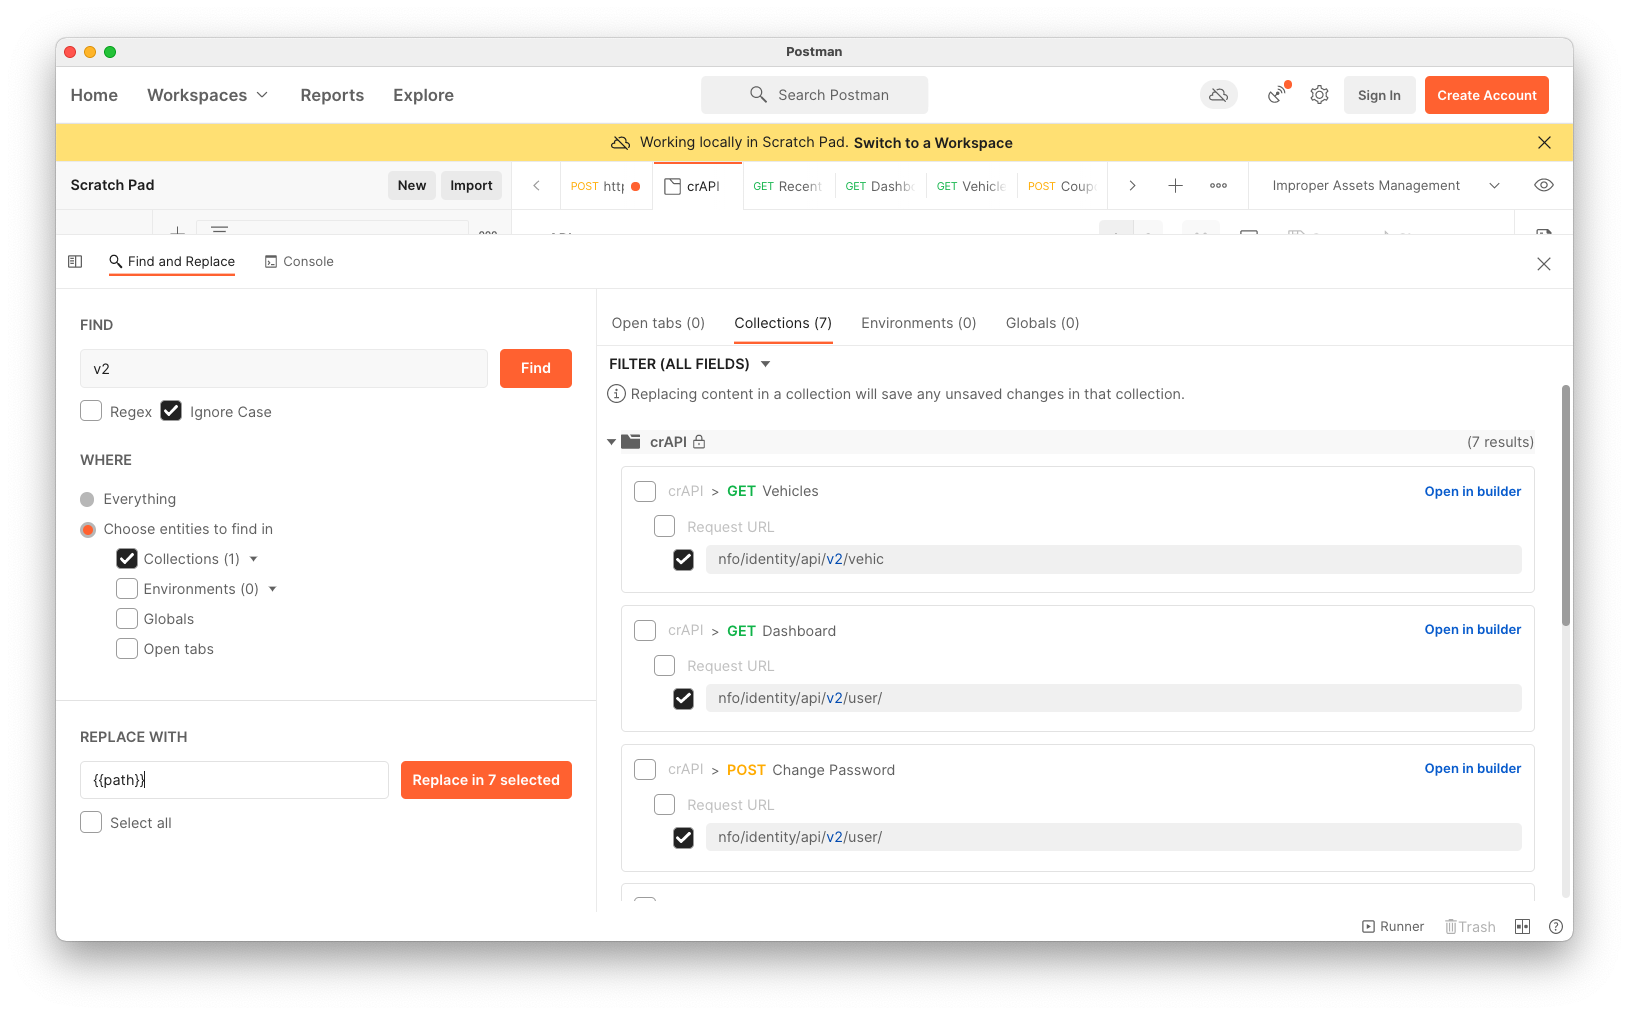Image resolution: width=1629 pixels, height=1015 pixels.
Task: Go to the Home menu
Action: 94,95
